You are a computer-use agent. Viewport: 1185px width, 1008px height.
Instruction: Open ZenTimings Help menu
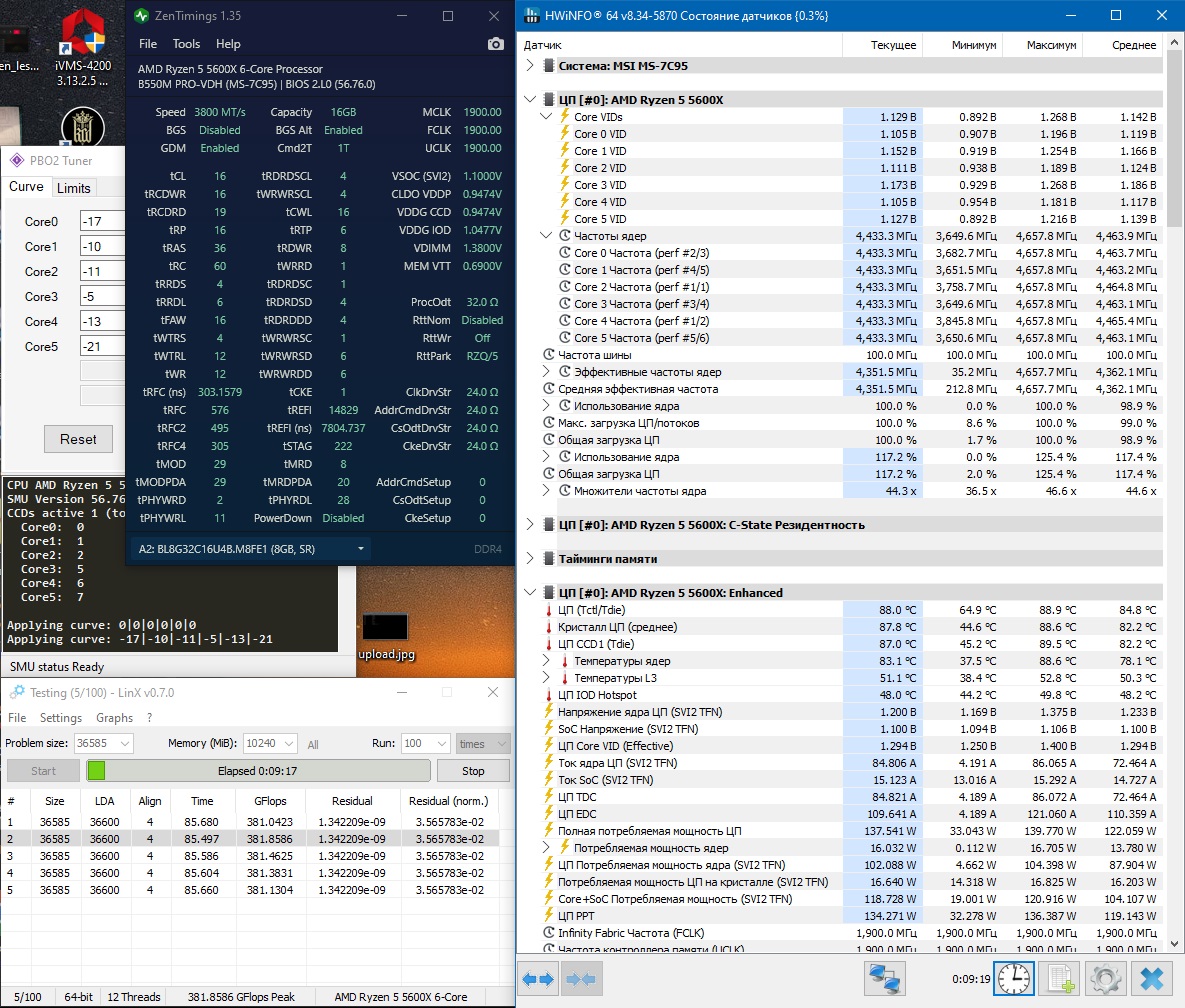[228, 44]
